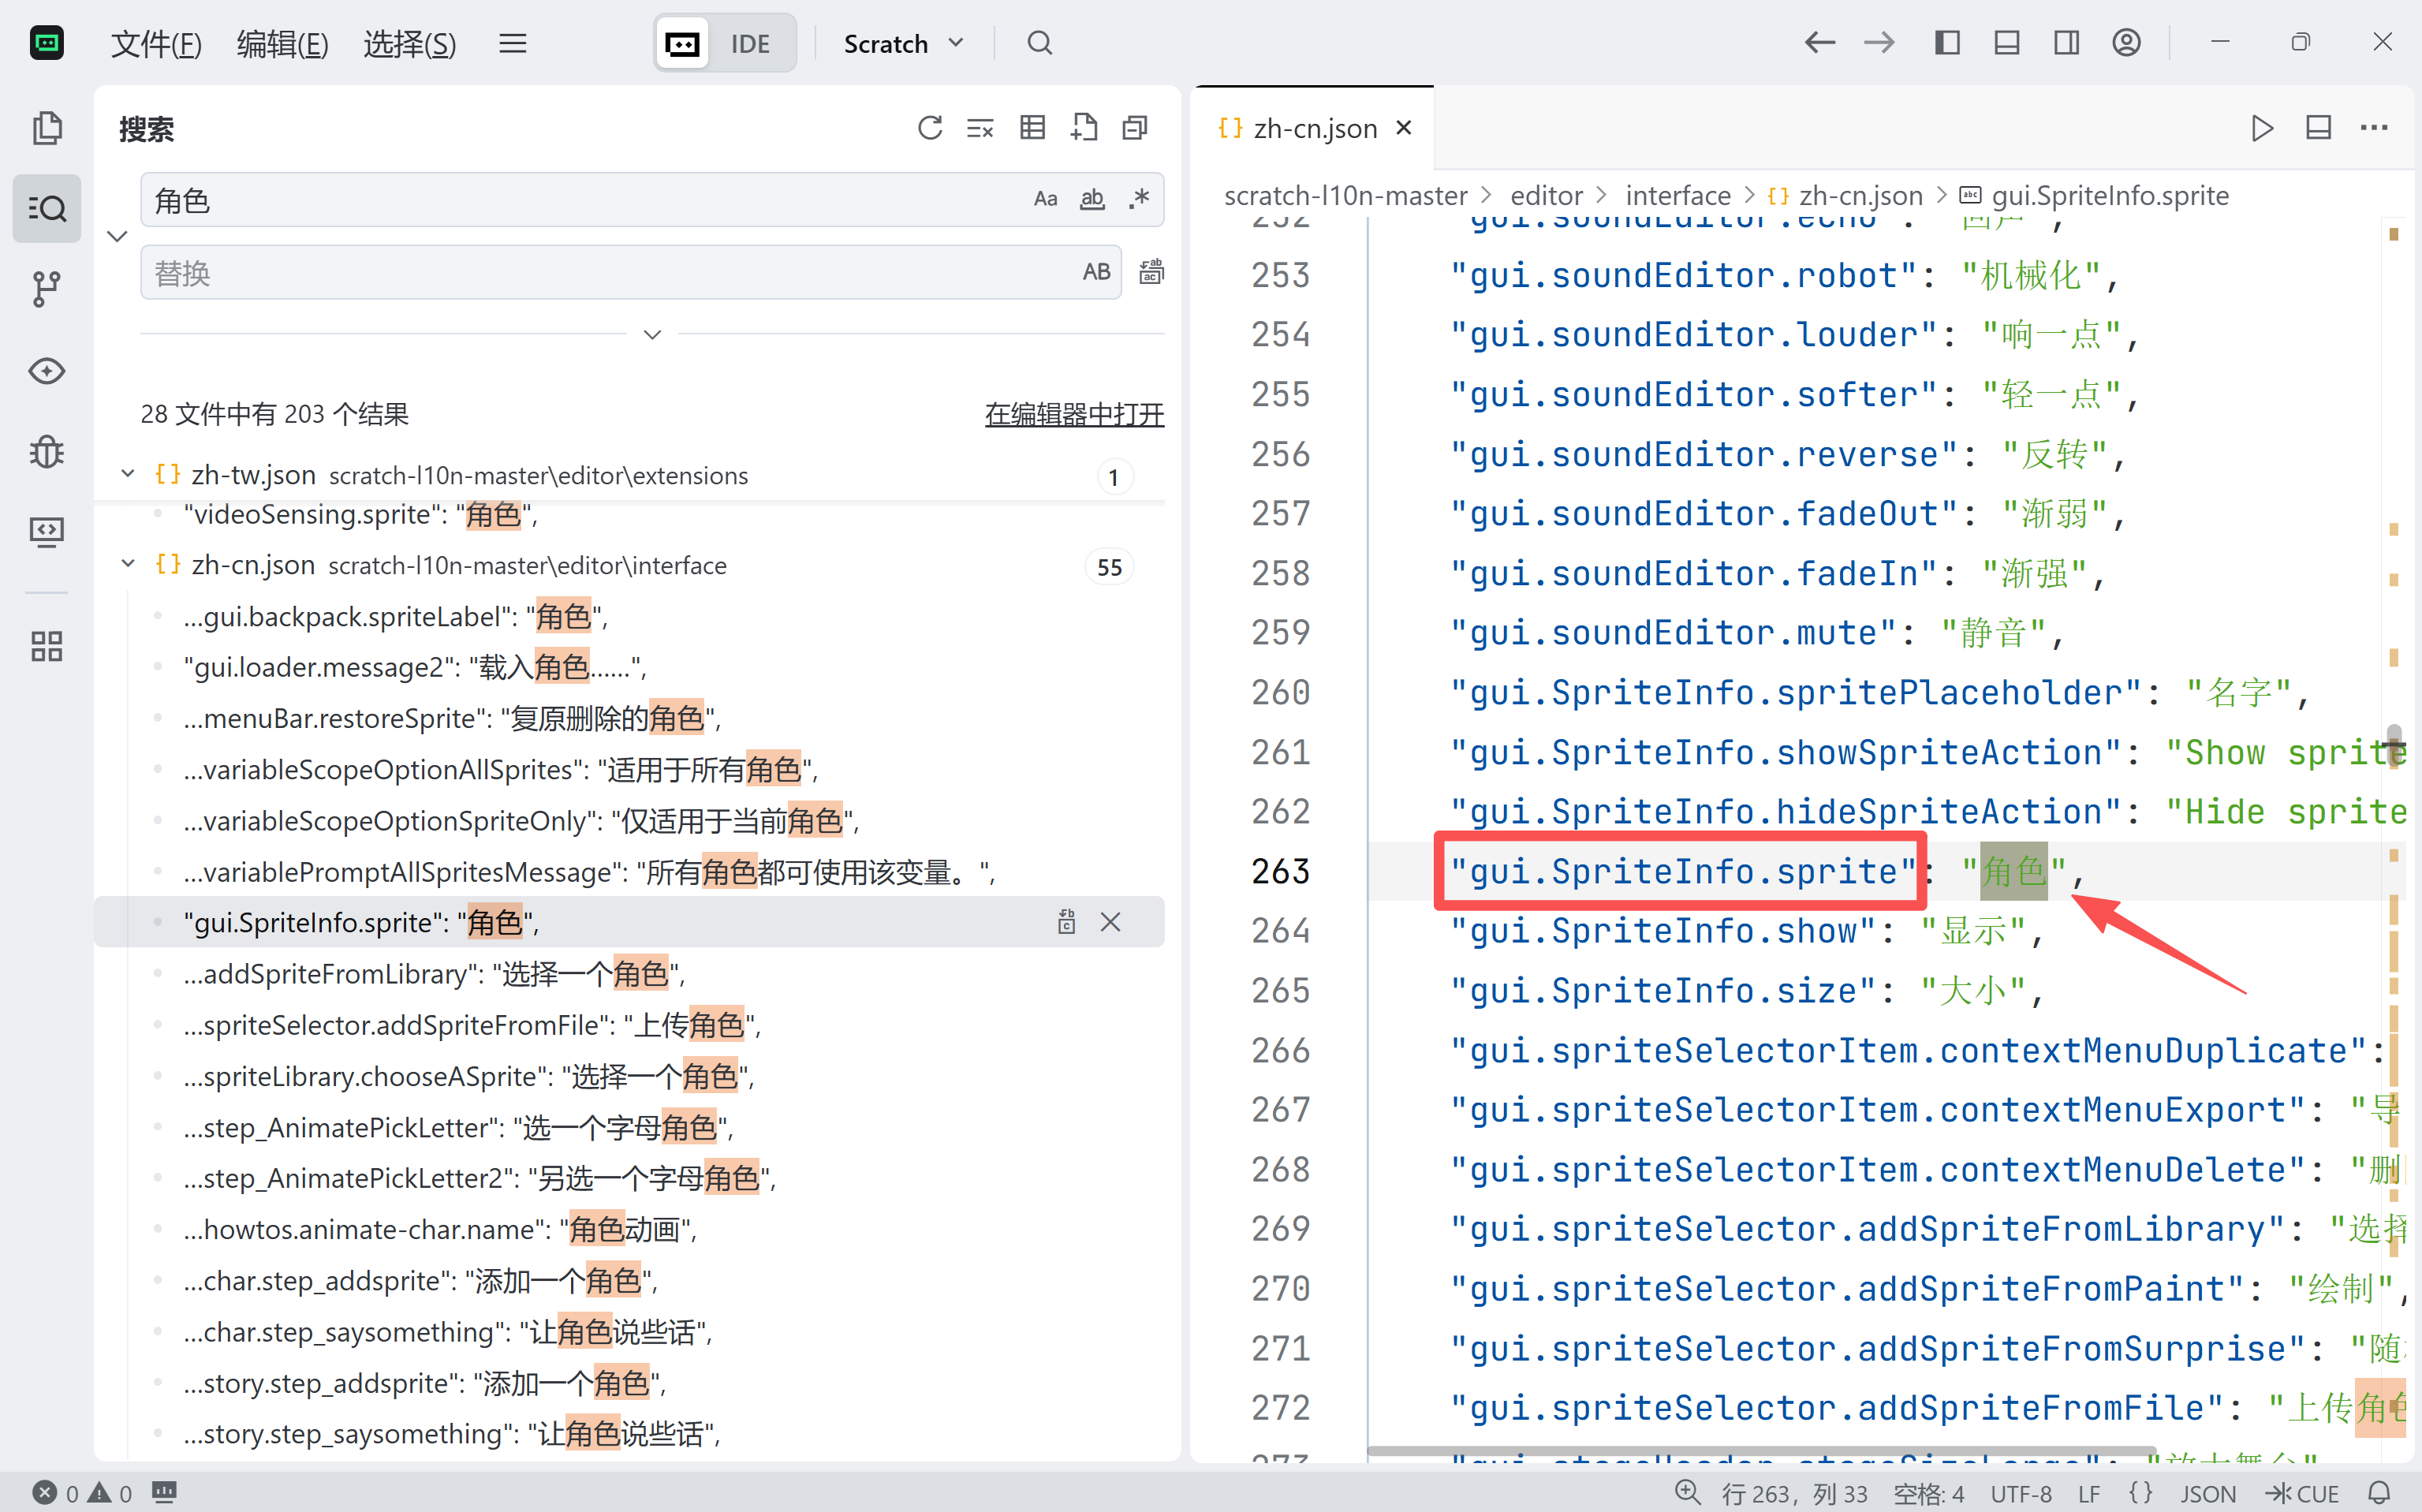Enable regular expression search

pos(1139,199)
